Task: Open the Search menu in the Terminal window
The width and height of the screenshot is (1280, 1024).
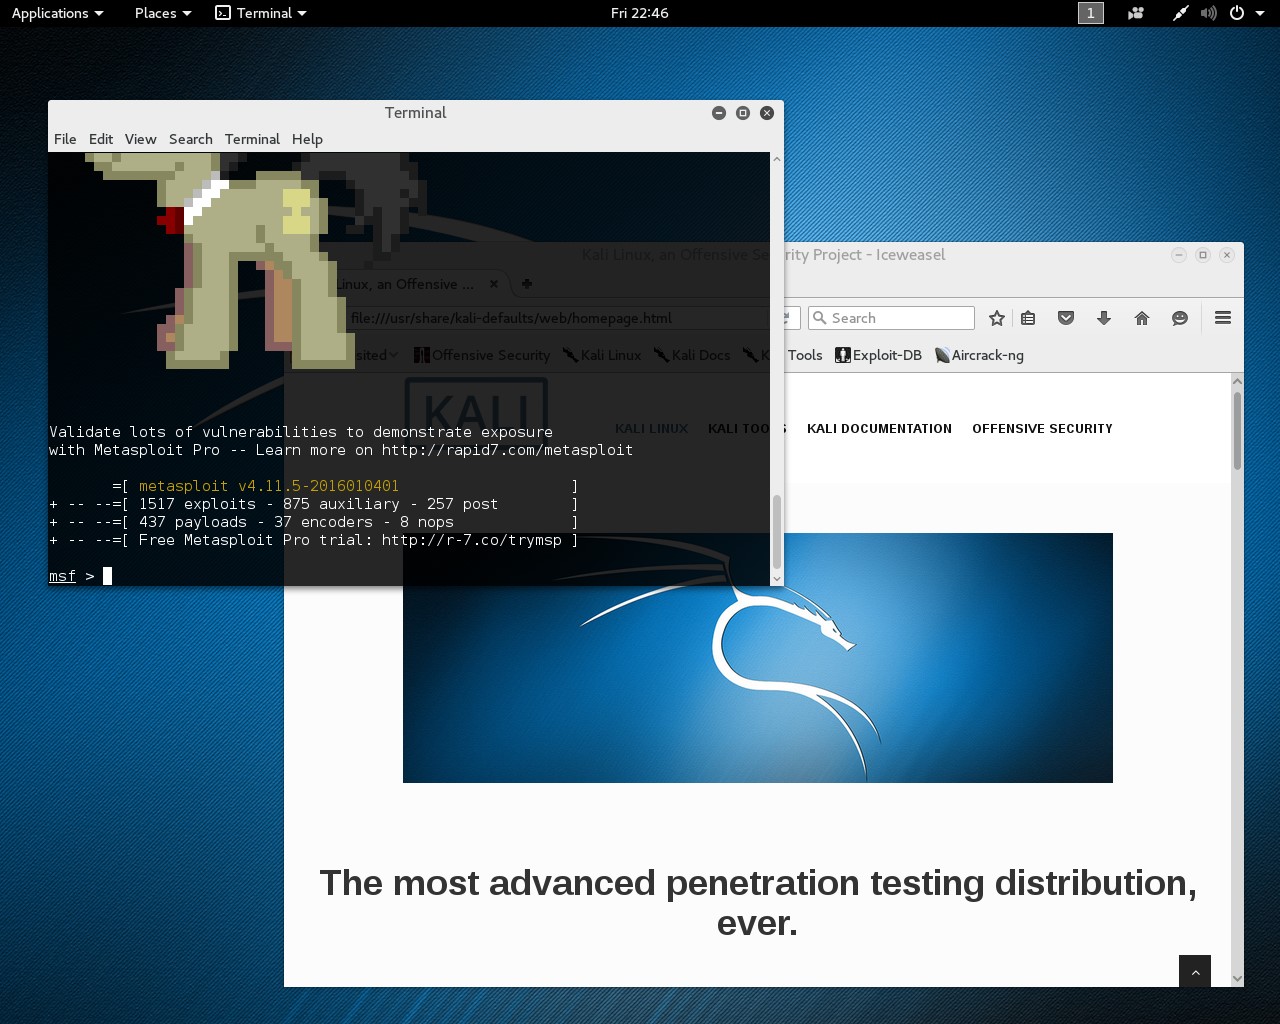Action: (190, 139)
